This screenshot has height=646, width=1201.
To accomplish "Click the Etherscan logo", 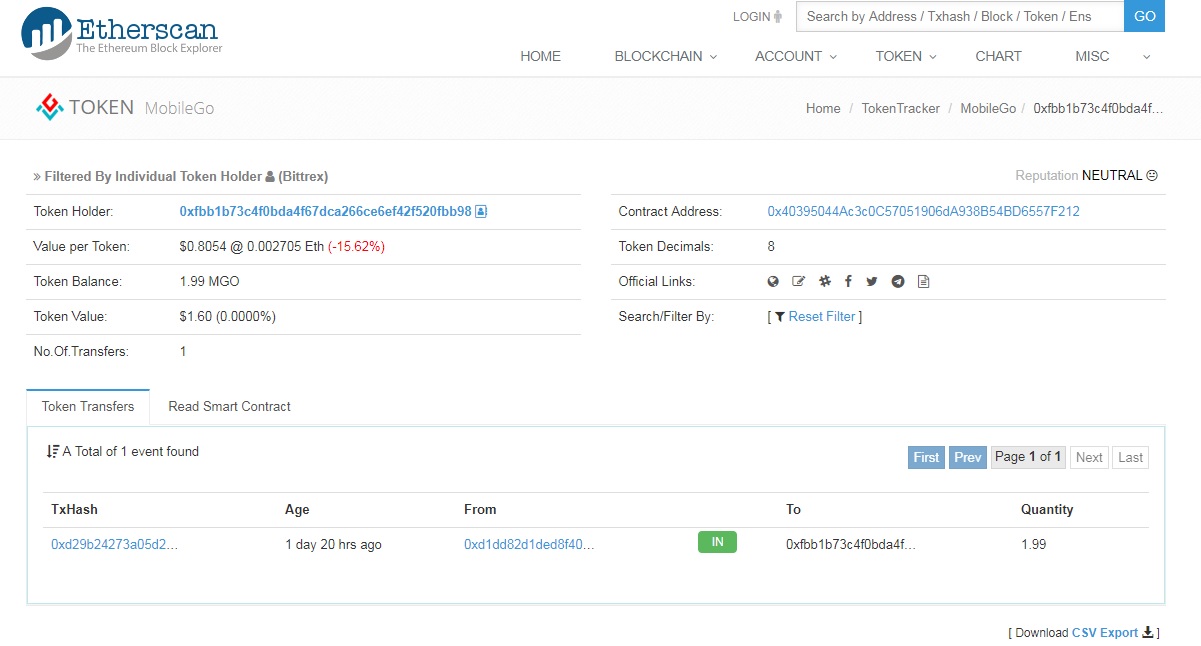I will tap(121, 32).
